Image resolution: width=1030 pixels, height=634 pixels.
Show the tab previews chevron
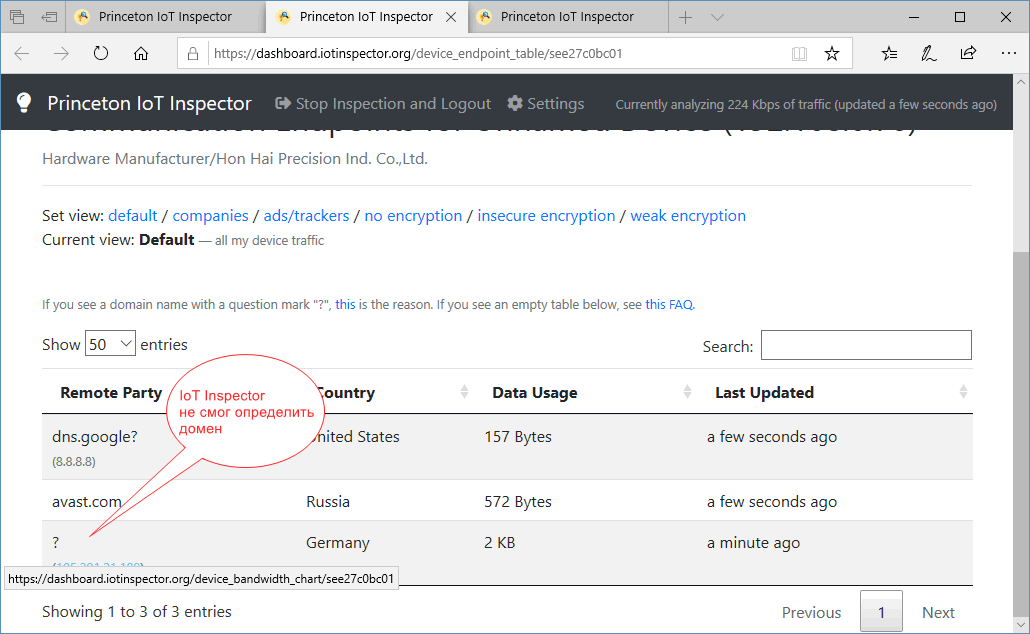pyautogui.click(x=717, y=17)
